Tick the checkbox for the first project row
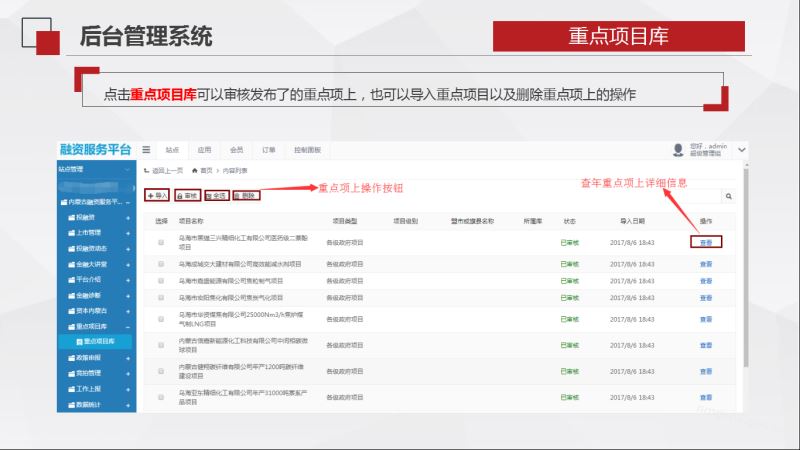 (x=161, y=242)
